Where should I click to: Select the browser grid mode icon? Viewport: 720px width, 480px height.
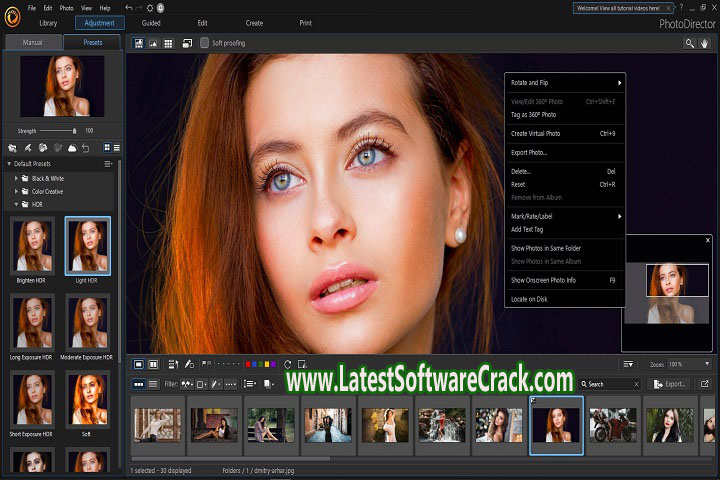tap(169, 43)
